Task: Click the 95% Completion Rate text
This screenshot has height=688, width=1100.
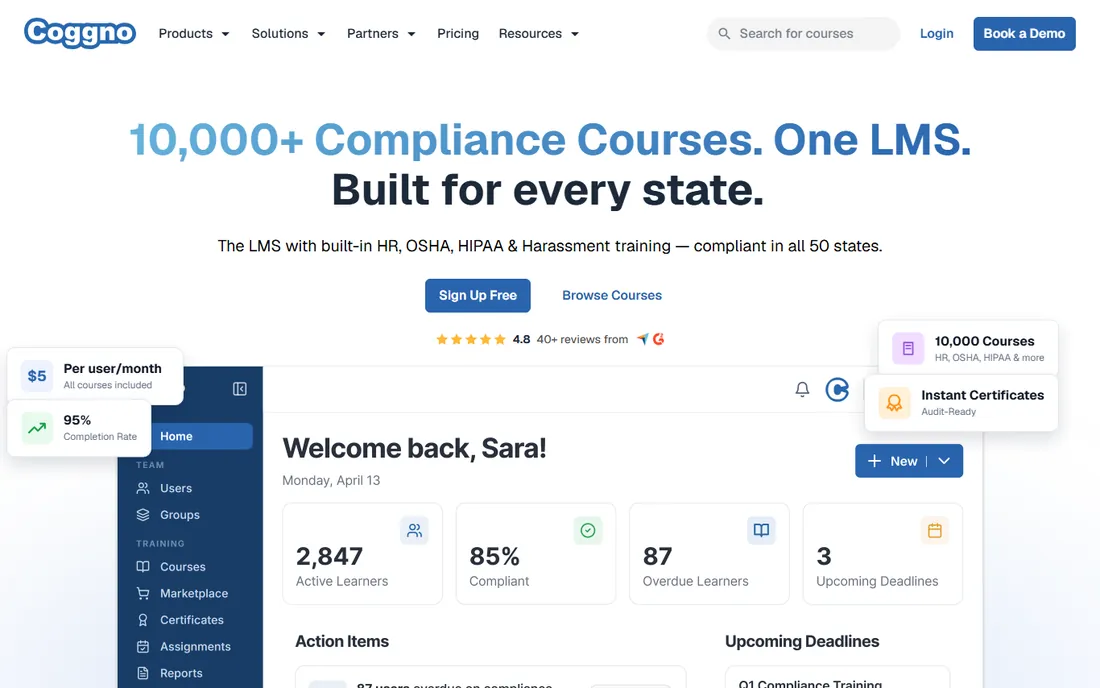Action: click(100, 427)
